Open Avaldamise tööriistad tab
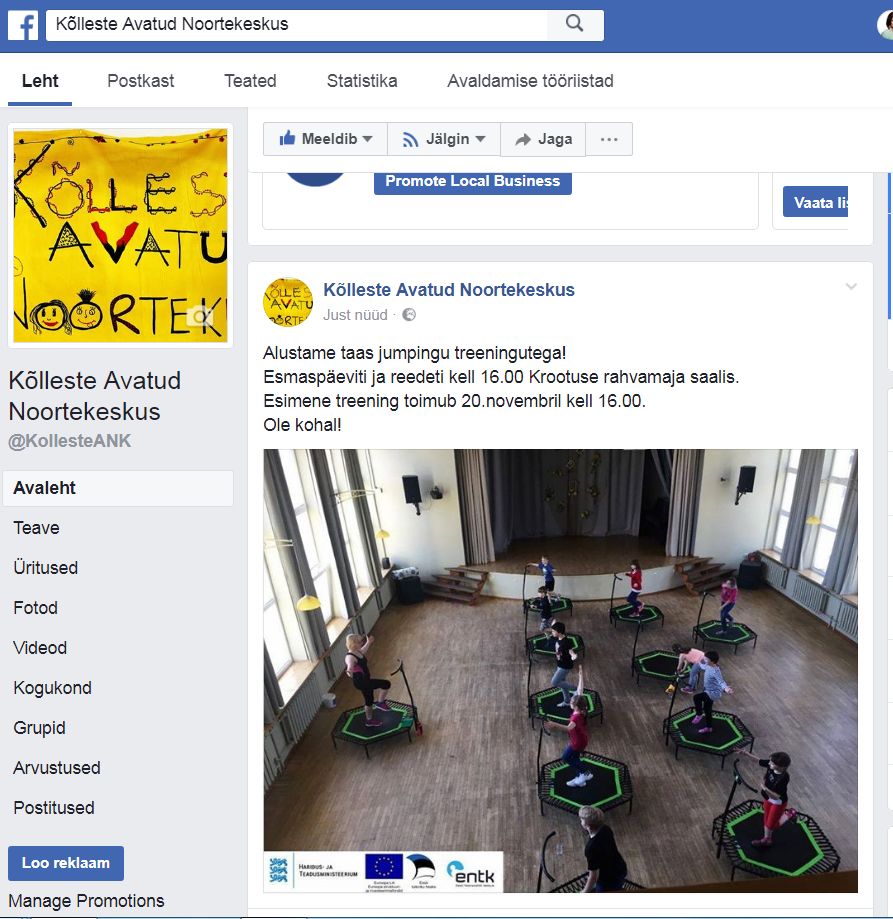The image size is (893, 919). [530, 81]
